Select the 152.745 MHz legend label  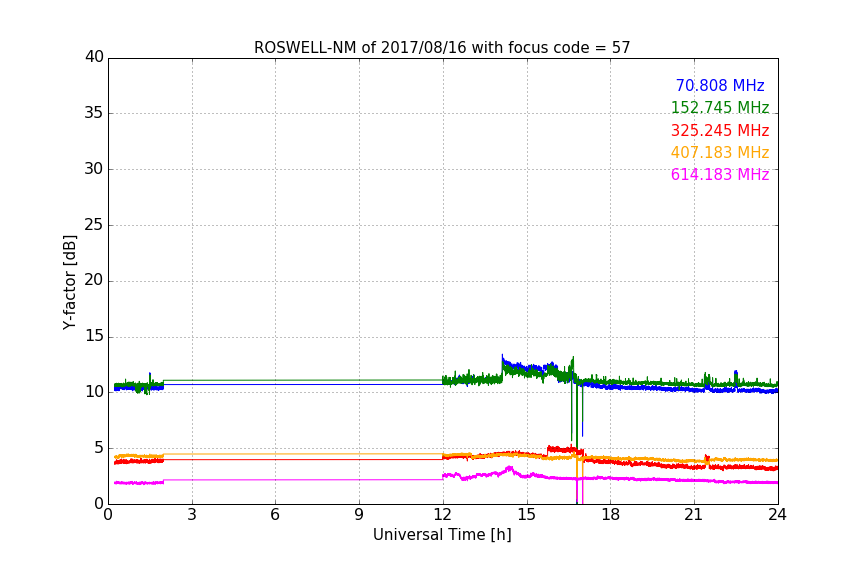(x=720, y=107)
